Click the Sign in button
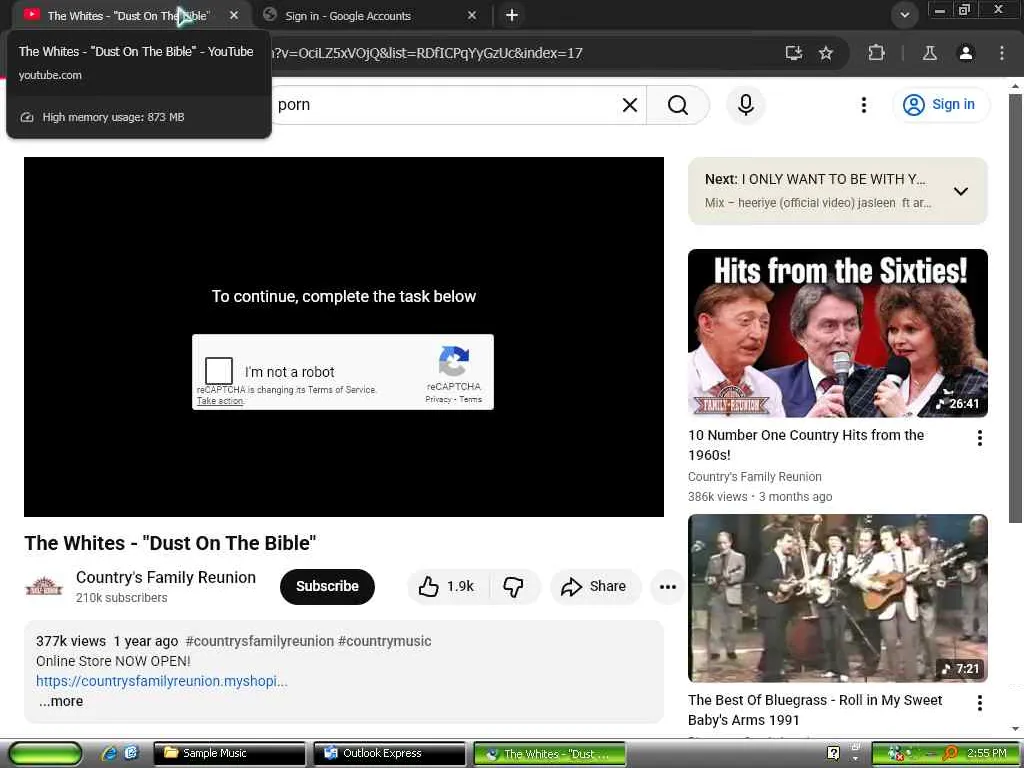This screenshot has width=1024, height=768. coord(941,104)
